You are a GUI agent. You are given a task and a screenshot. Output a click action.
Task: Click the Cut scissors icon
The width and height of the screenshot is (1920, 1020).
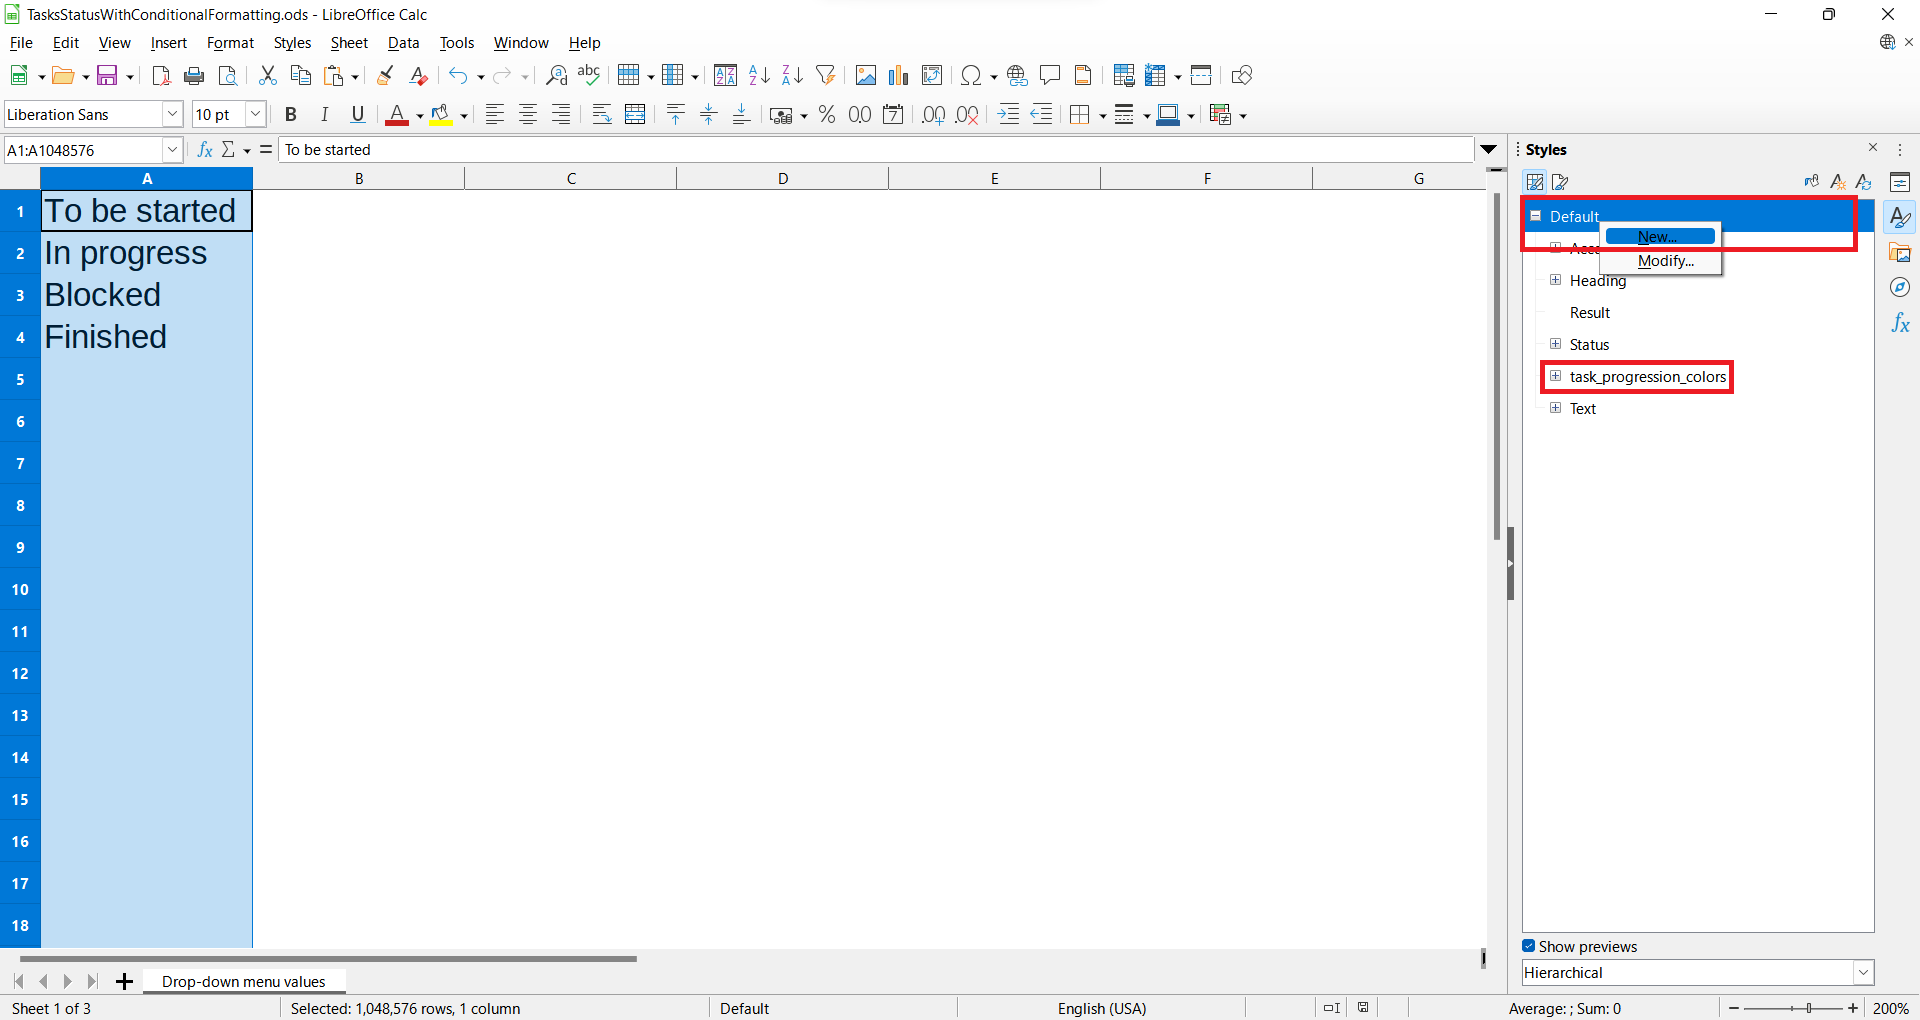pos(267,76)
